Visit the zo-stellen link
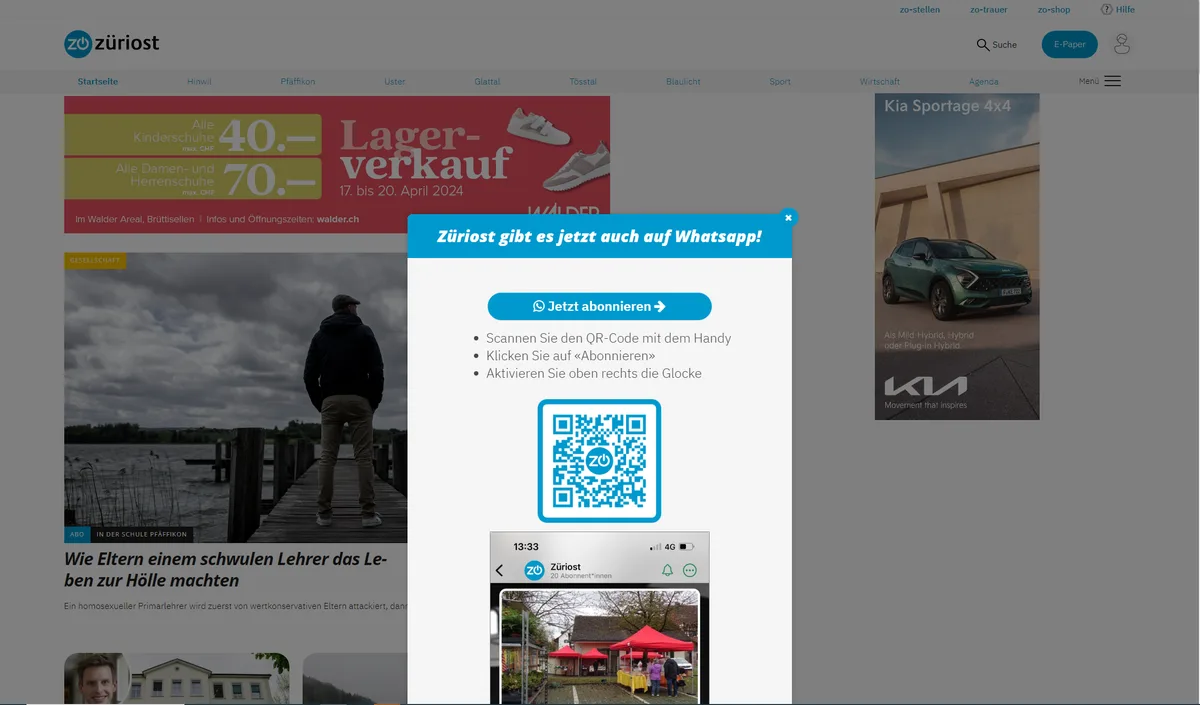This screenshot has height=705, width=1200. [920, 10]
